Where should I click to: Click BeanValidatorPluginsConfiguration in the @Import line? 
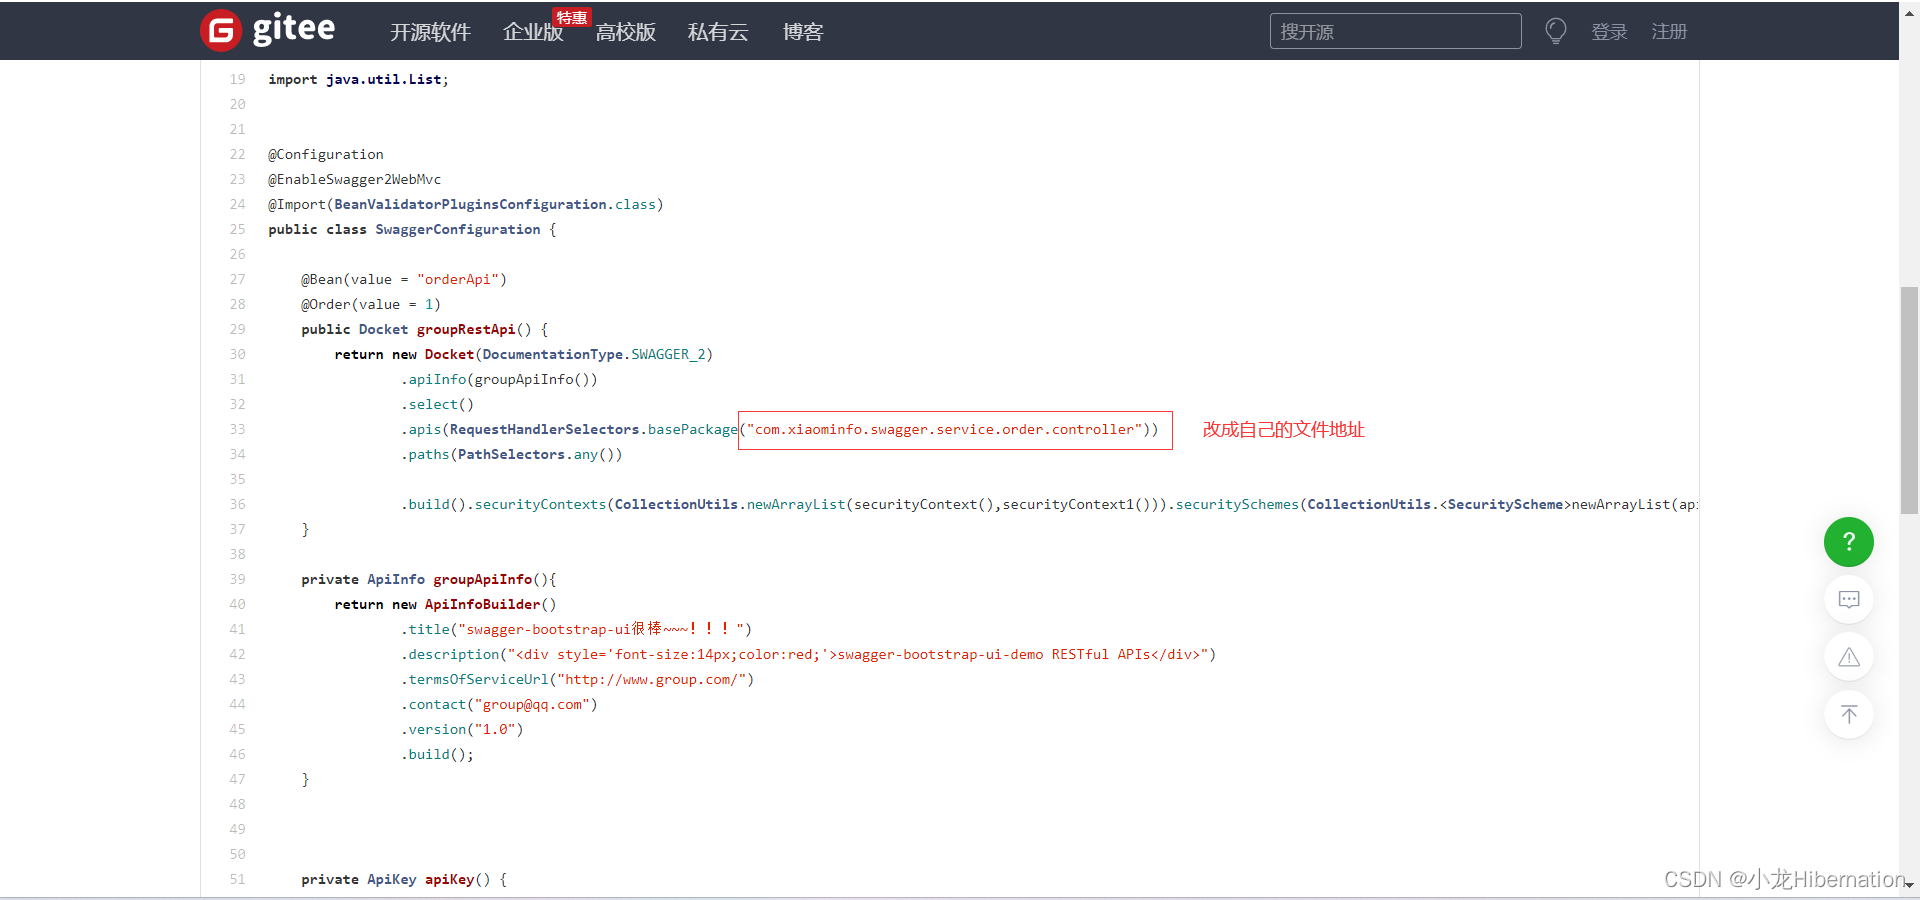tap(470, 204)
